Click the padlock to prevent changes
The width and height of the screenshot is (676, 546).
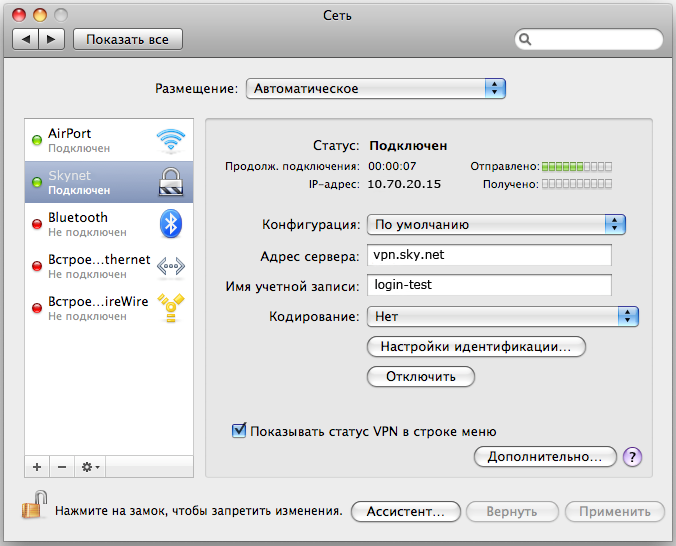point(34,505)
